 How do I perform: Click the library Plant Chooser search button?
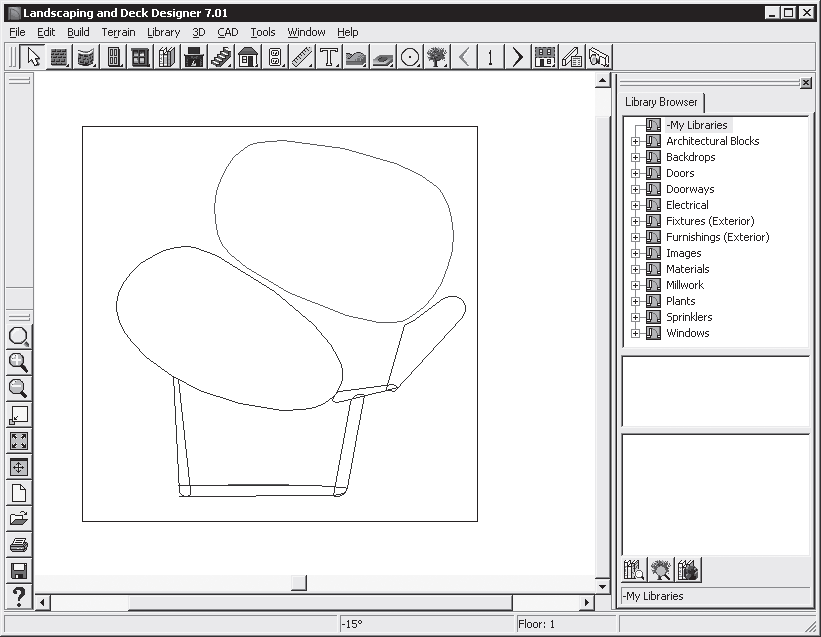pos(661,570)
